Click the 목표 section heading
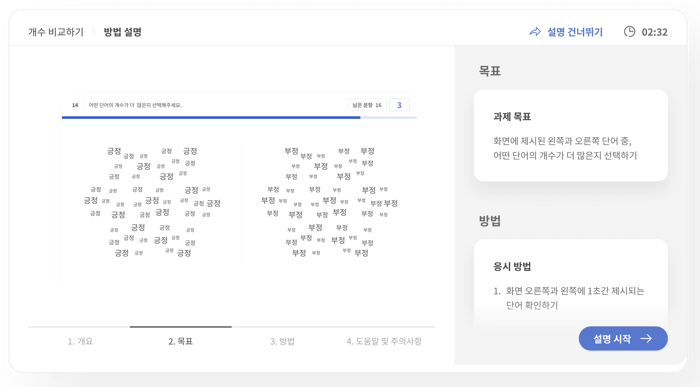This screenshot has width=700, height=387. [490, 71]
